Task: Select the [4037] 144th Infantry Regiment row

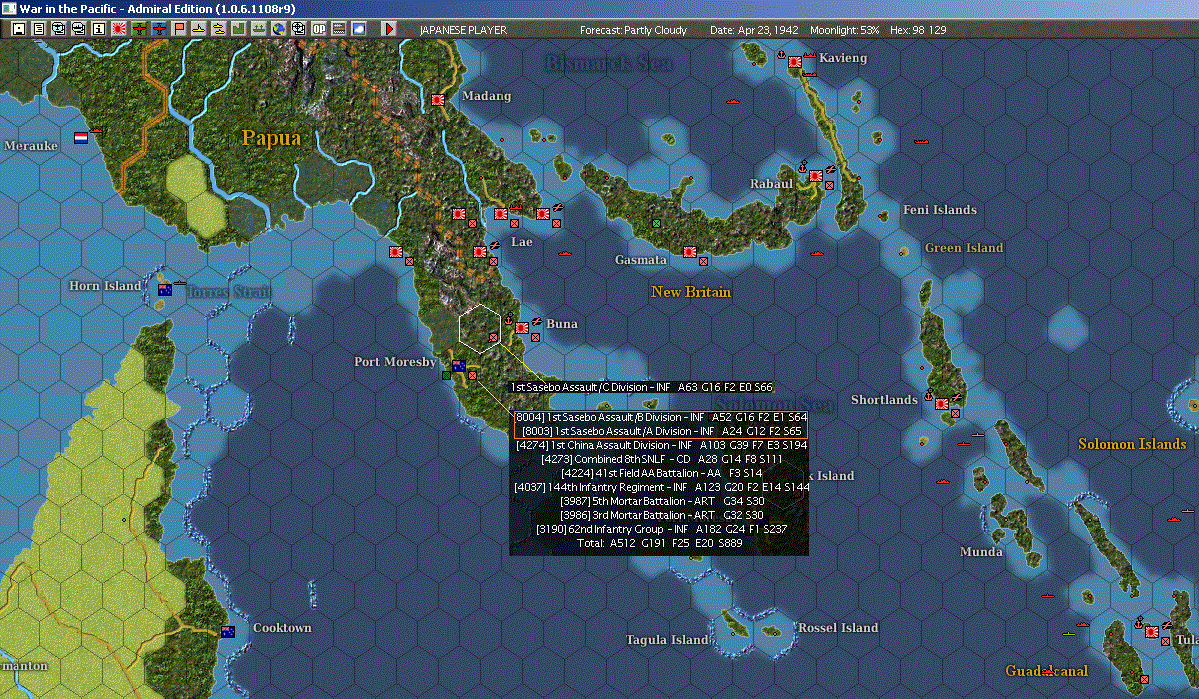Action: click(661, 487)
